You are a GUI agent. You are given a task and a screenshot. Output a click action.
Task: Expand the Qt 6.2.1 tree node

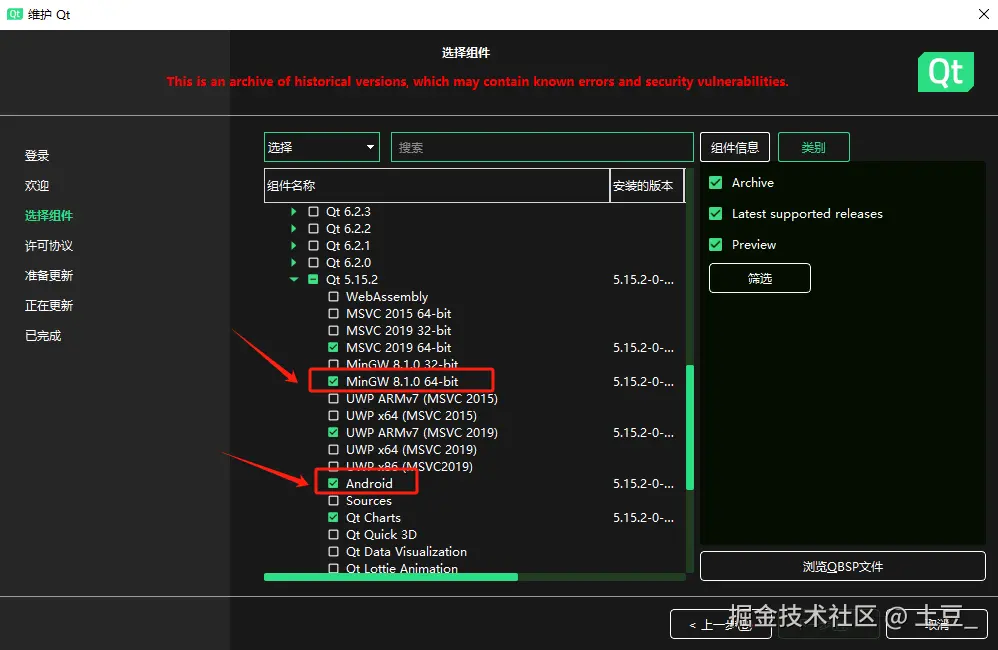click(x=293, y=246)
